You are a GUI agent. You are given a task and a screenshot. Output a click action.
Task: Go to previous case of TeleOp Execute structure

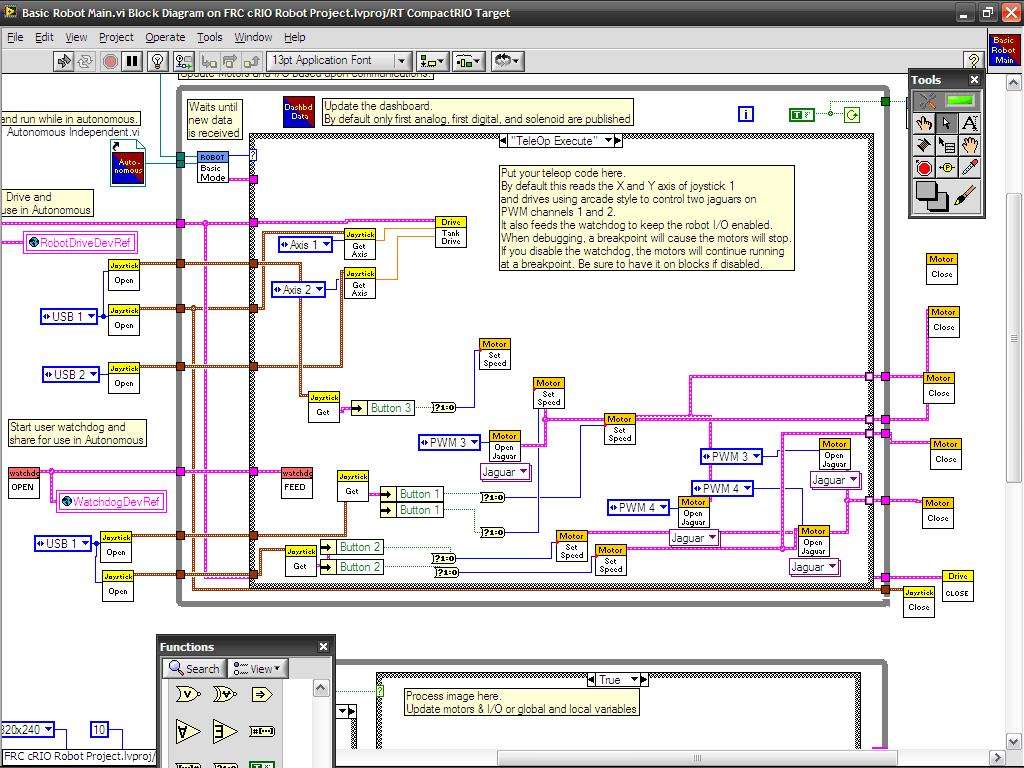click(503, 140)
